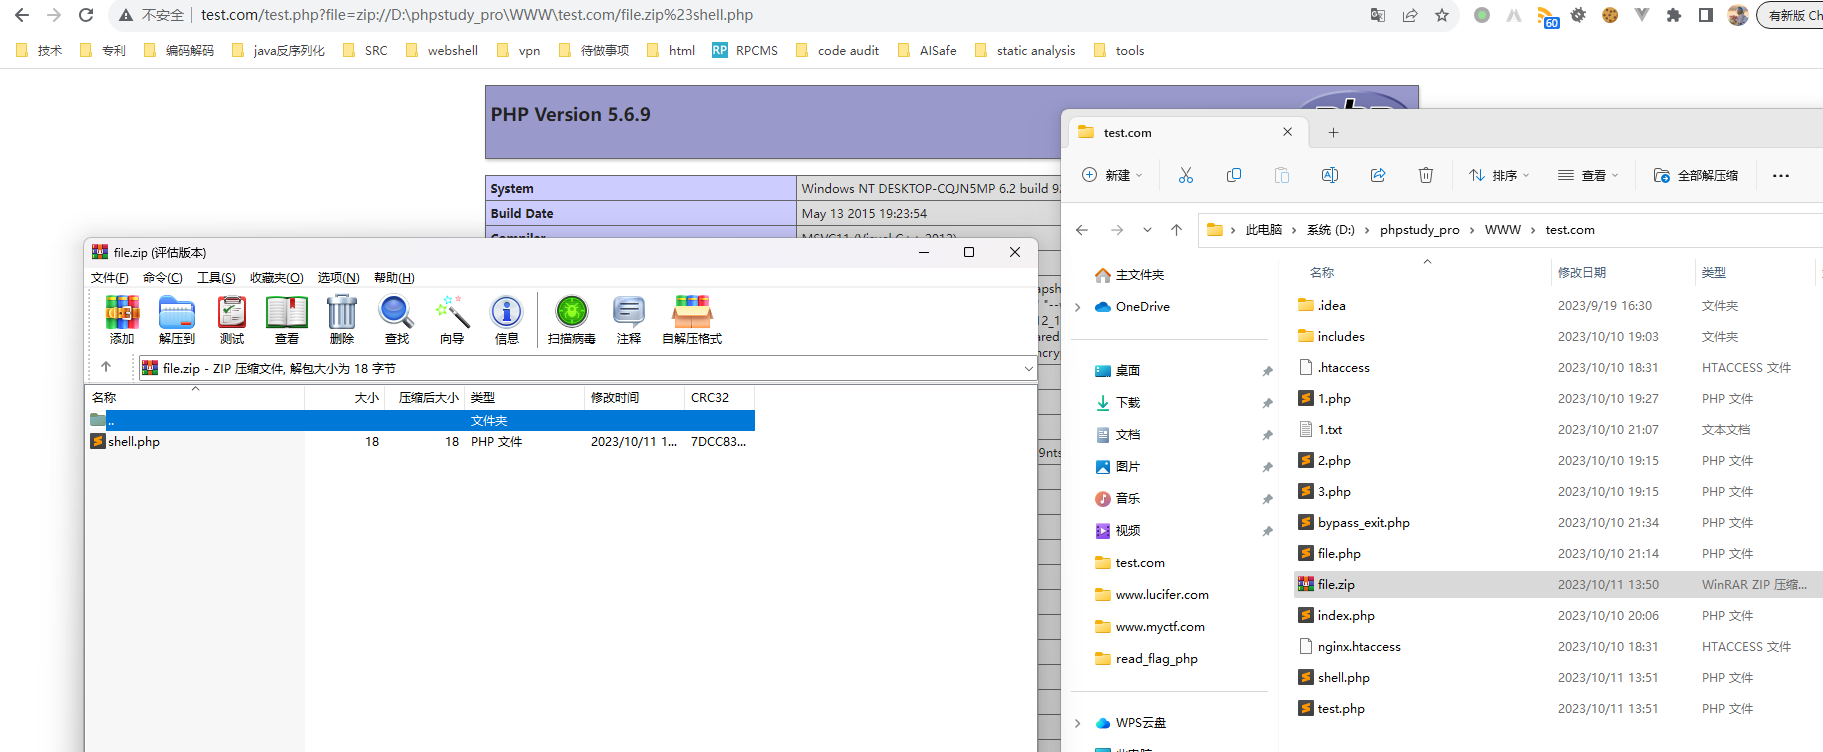The width and height of the screenshot is (1823, 752).
Task: Click 全部解压缩 (Extract all) button
Action: [x=1696, y=175]
